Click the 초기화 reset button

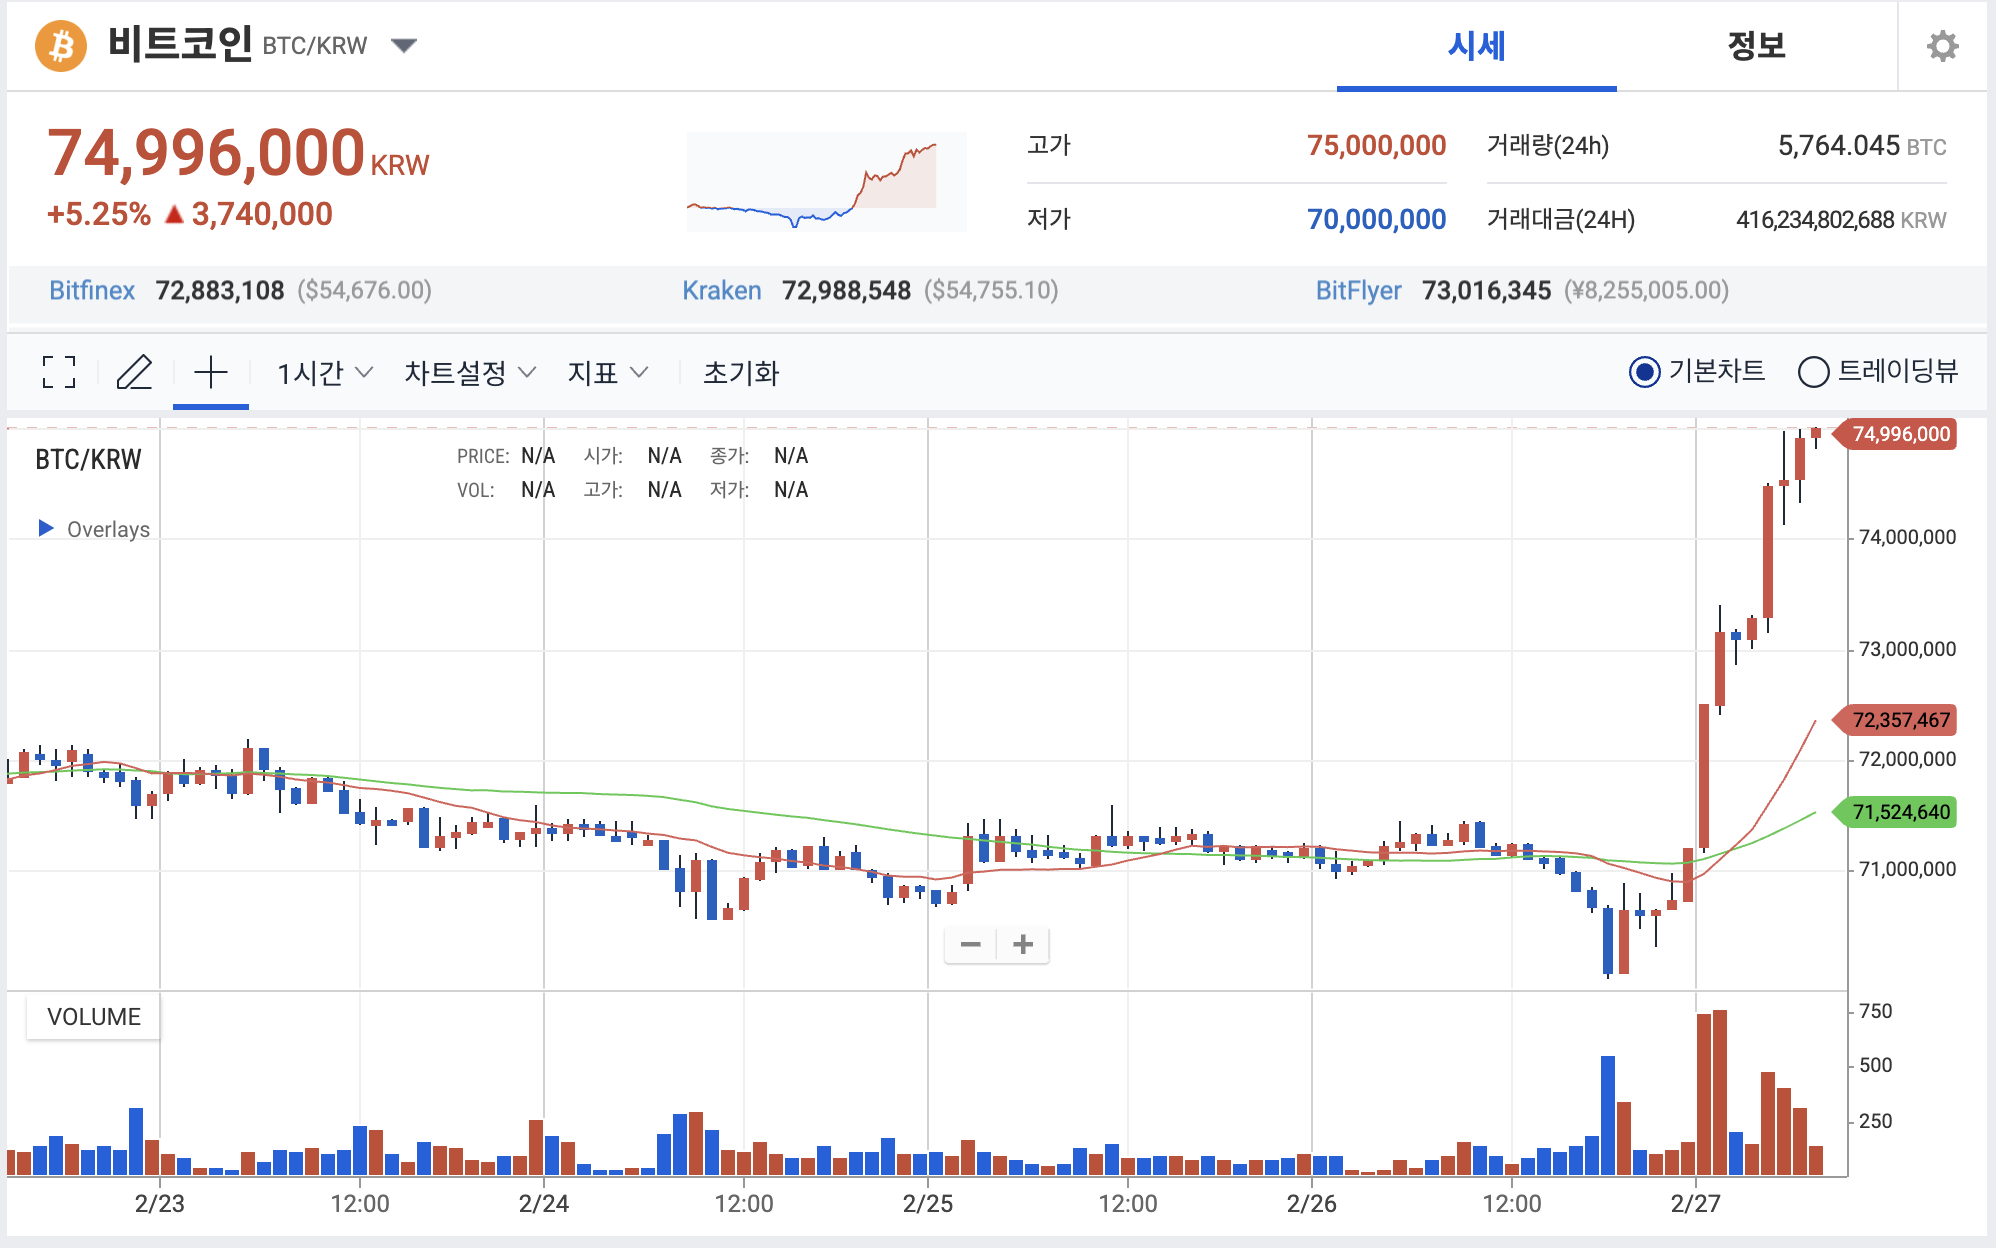(740, 373)
